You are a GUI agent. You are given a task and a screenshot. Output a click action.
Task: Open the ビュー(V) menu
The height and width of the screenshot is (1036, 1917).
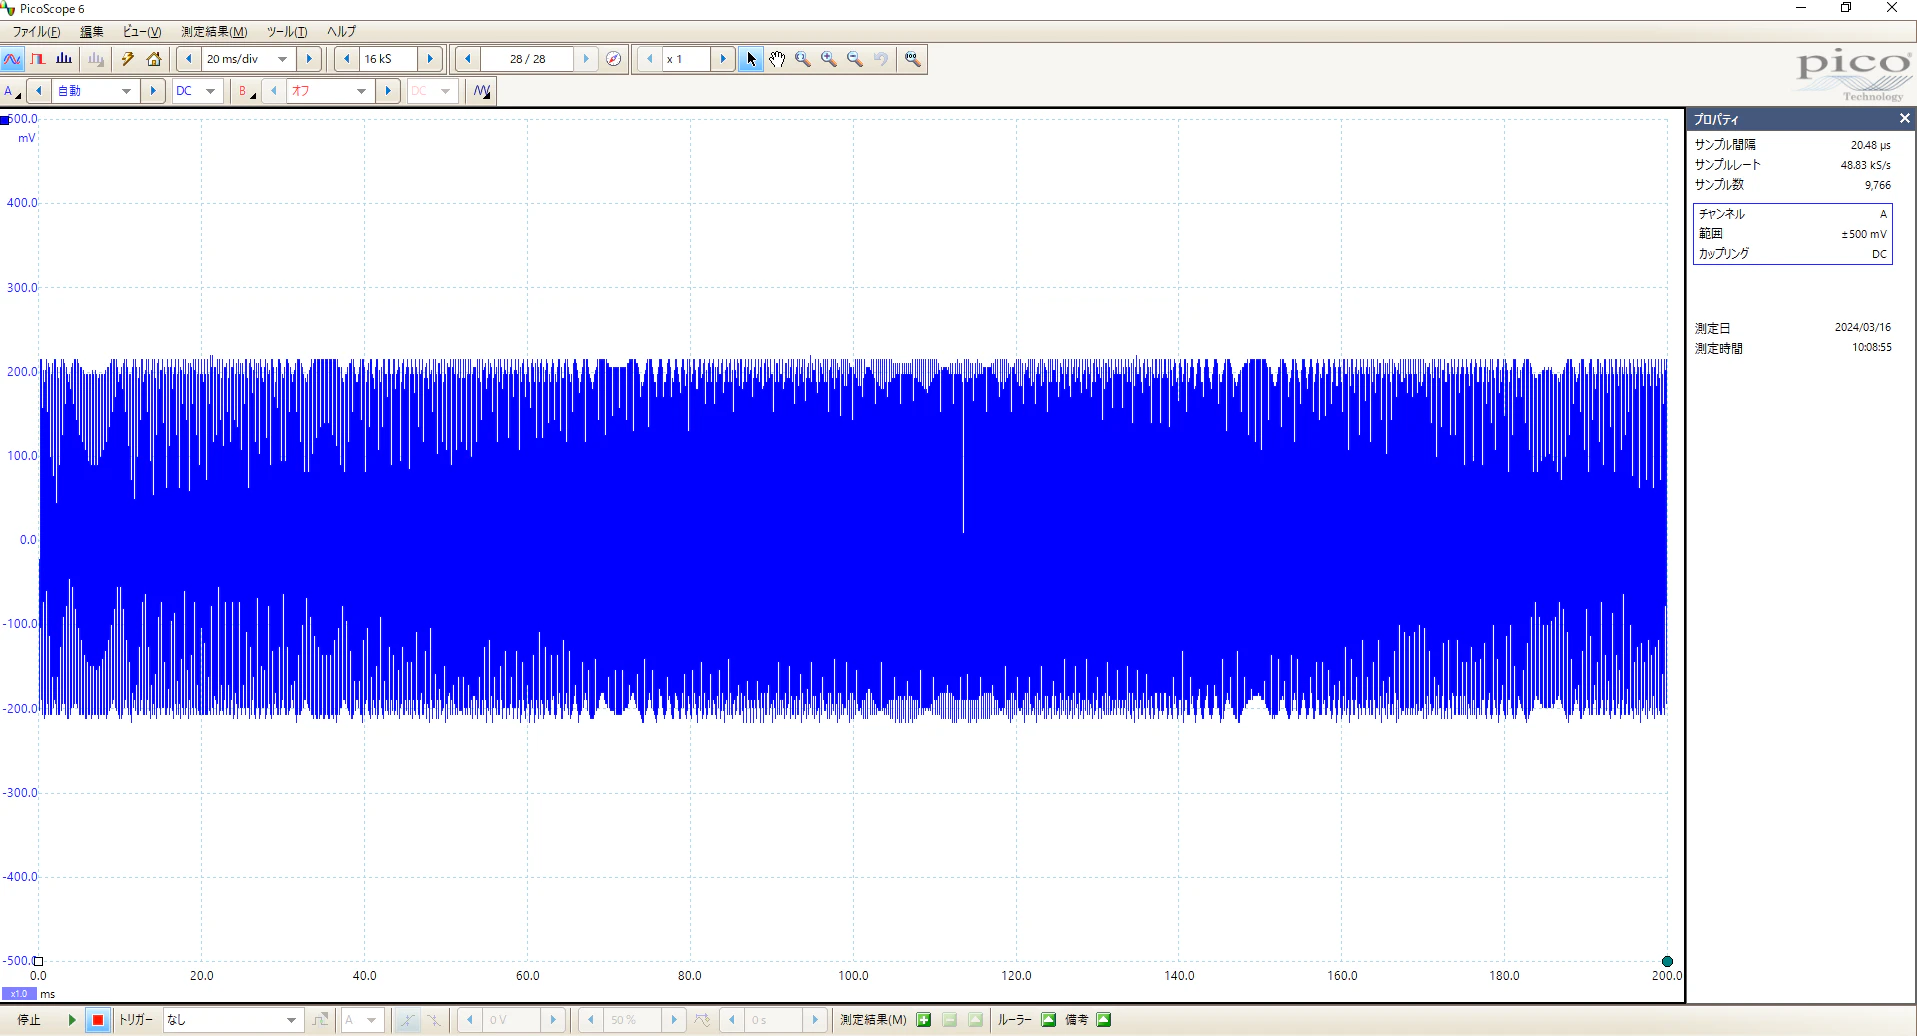141,32
